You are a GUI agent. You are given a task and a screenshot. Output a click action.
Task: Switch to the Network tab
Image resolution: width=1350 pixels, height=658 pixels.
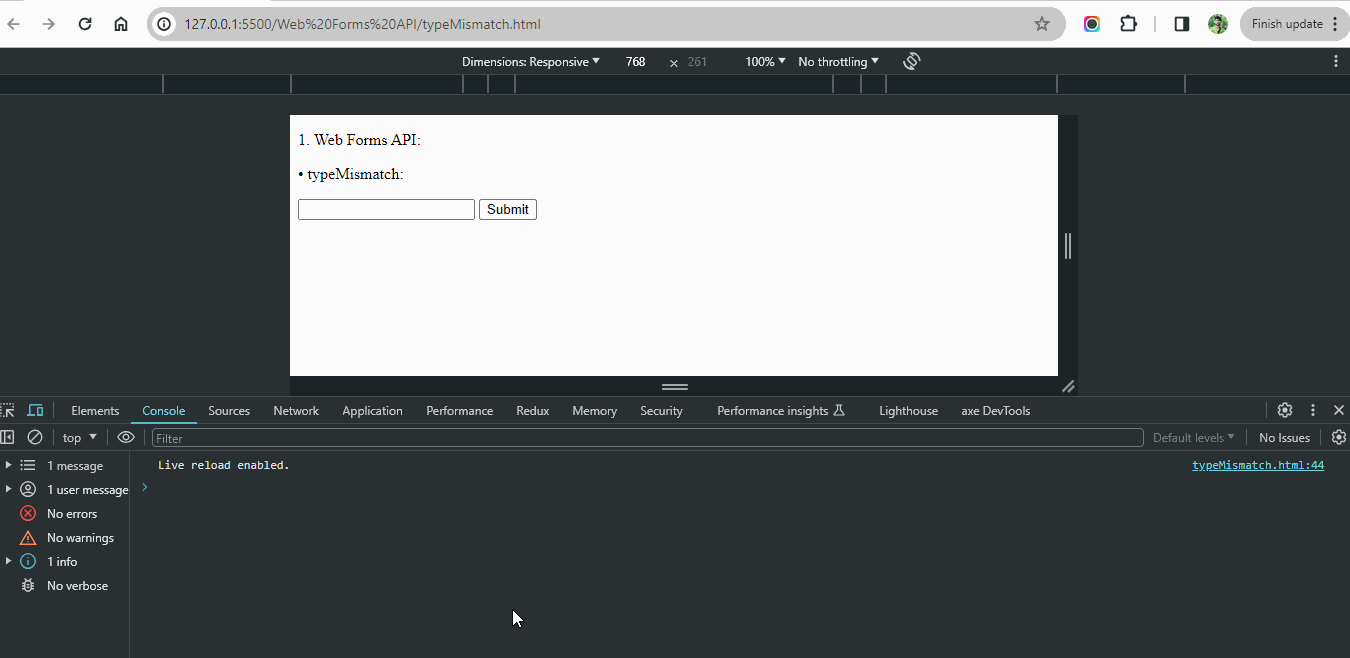tap(296, 410)
